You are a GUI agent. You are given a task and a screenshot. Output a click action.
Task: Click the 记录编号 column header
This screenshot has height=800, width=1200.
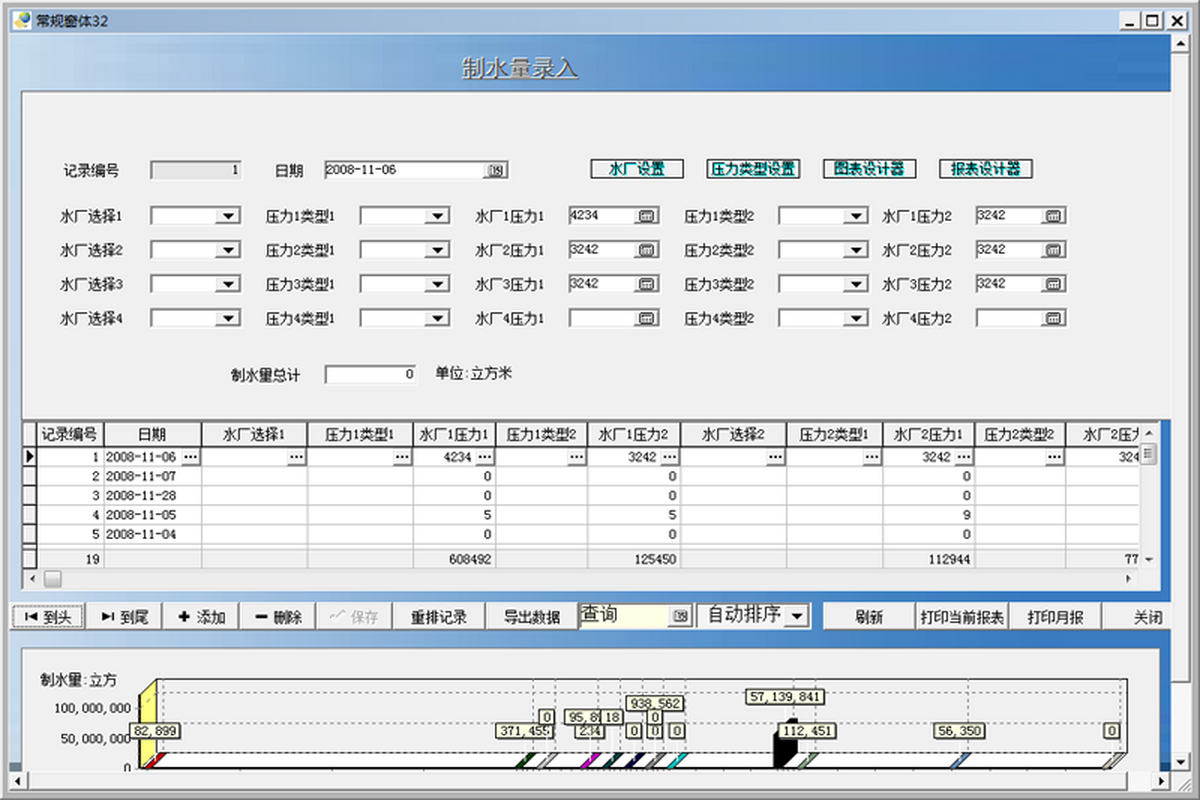(70, 435)
